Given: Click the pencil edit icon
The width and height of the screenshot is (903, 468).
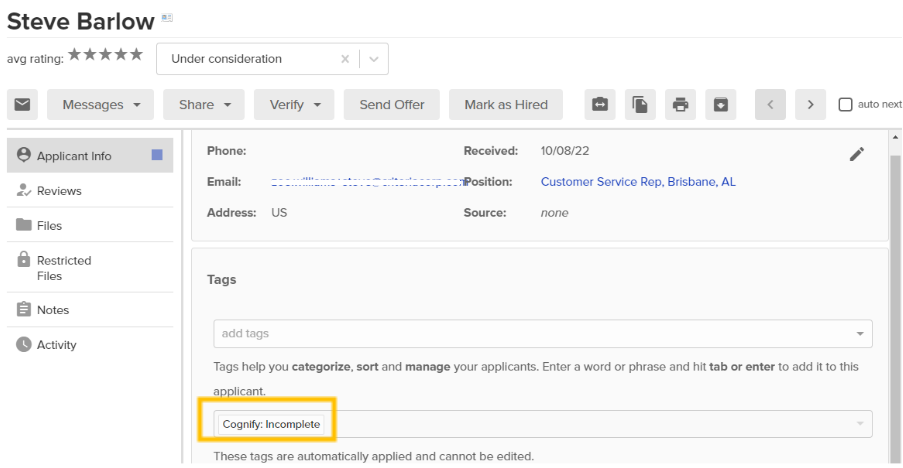Looking at the screenshot, I should (856, 154).
